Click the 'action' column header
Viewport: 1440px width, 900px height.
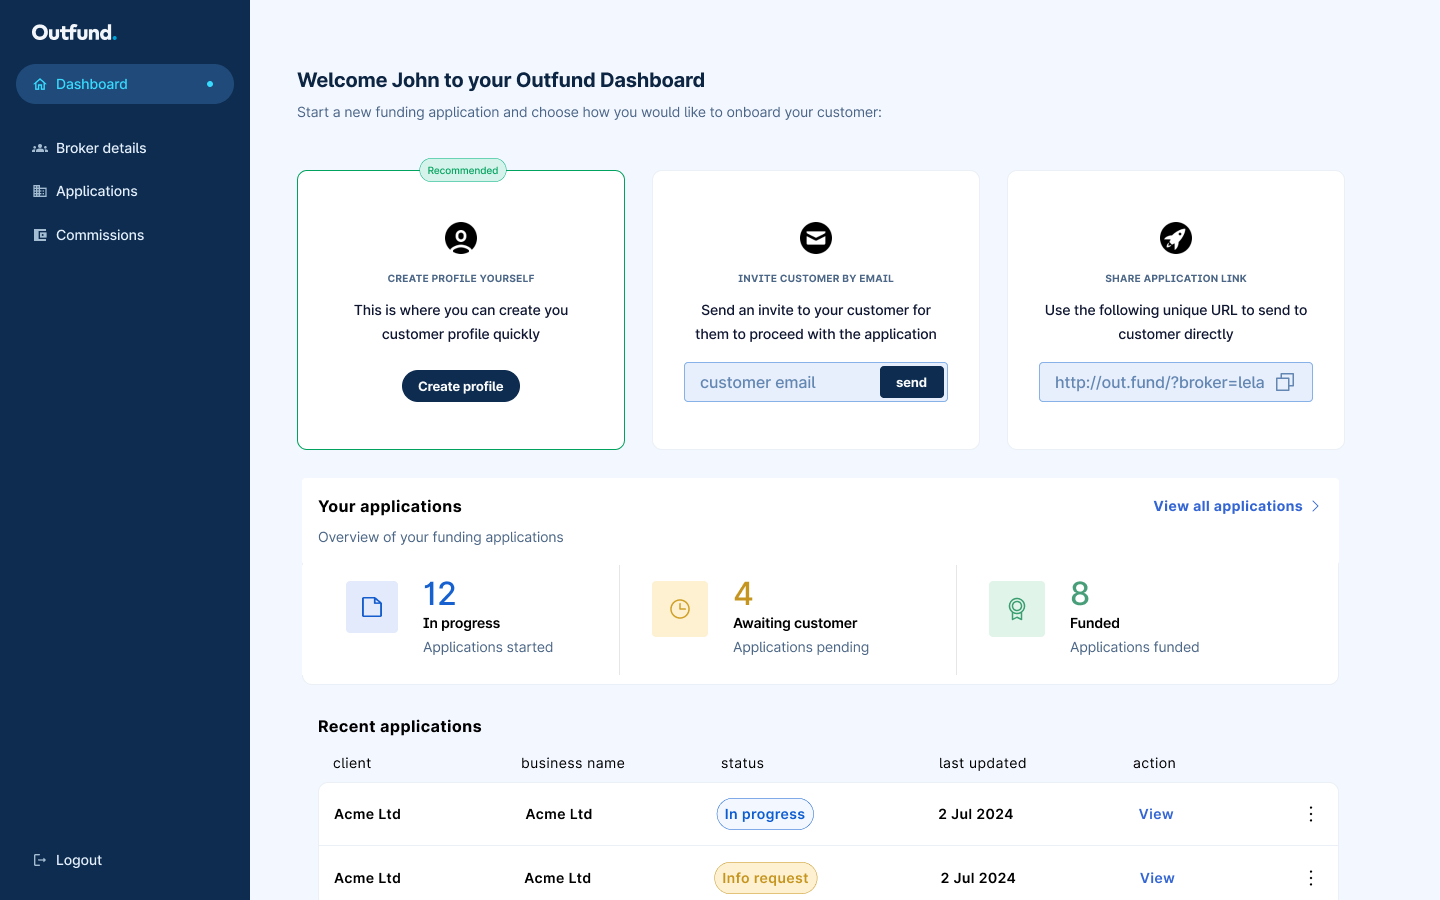pyautogui.click(x=1154, y=763)
